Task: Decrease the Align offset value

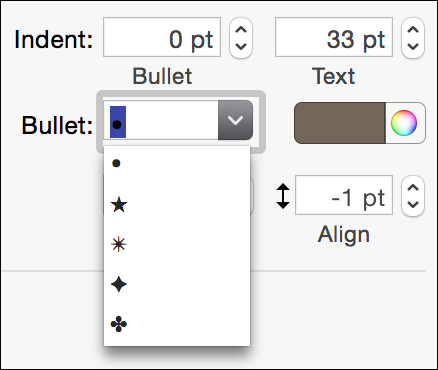Action: click(x=413, y=204)
